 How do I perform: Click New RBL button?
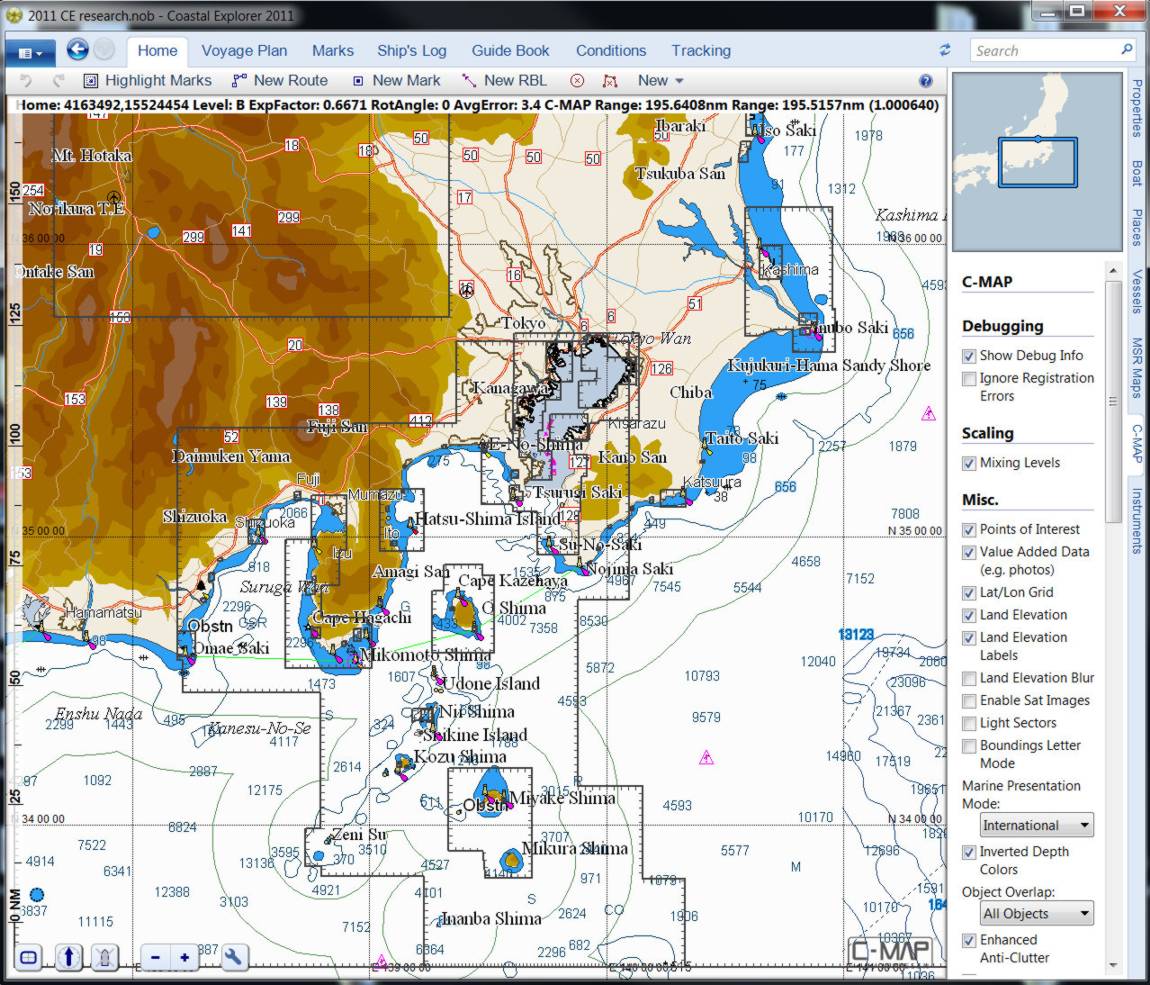coord(505,81)
